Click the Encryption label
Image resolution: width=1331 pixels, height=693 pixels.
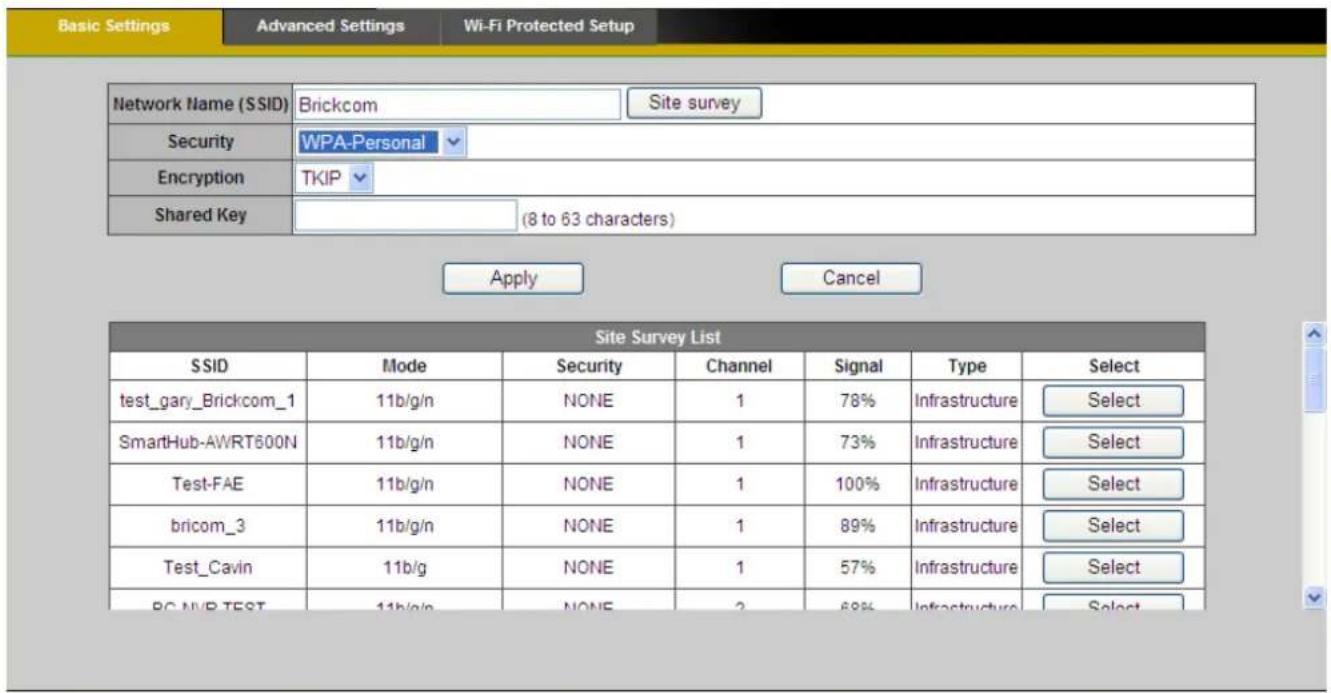pyautogui.click(x=200, y=178)
